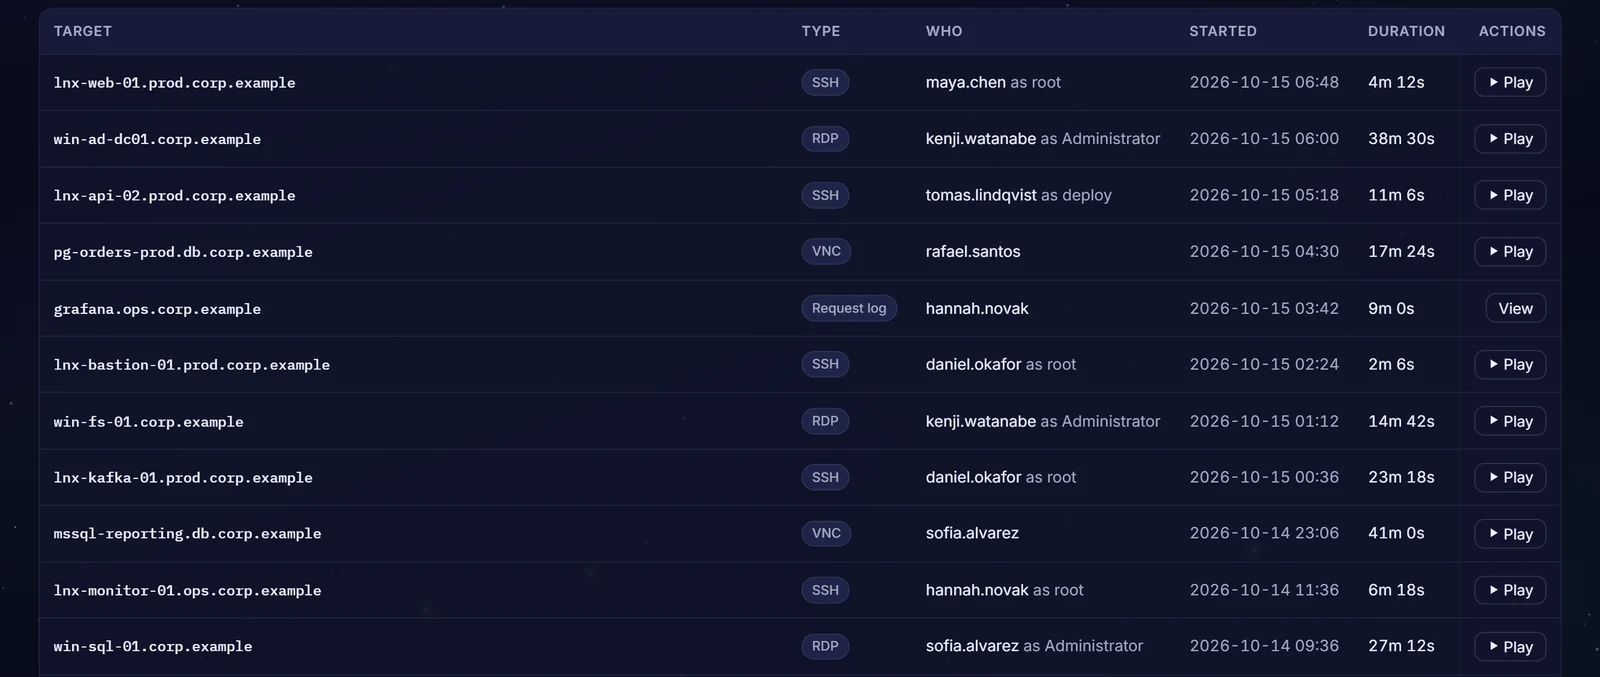Click user rafael.santos
This screenshot has height=677, width=1600.
coord(973,251)
